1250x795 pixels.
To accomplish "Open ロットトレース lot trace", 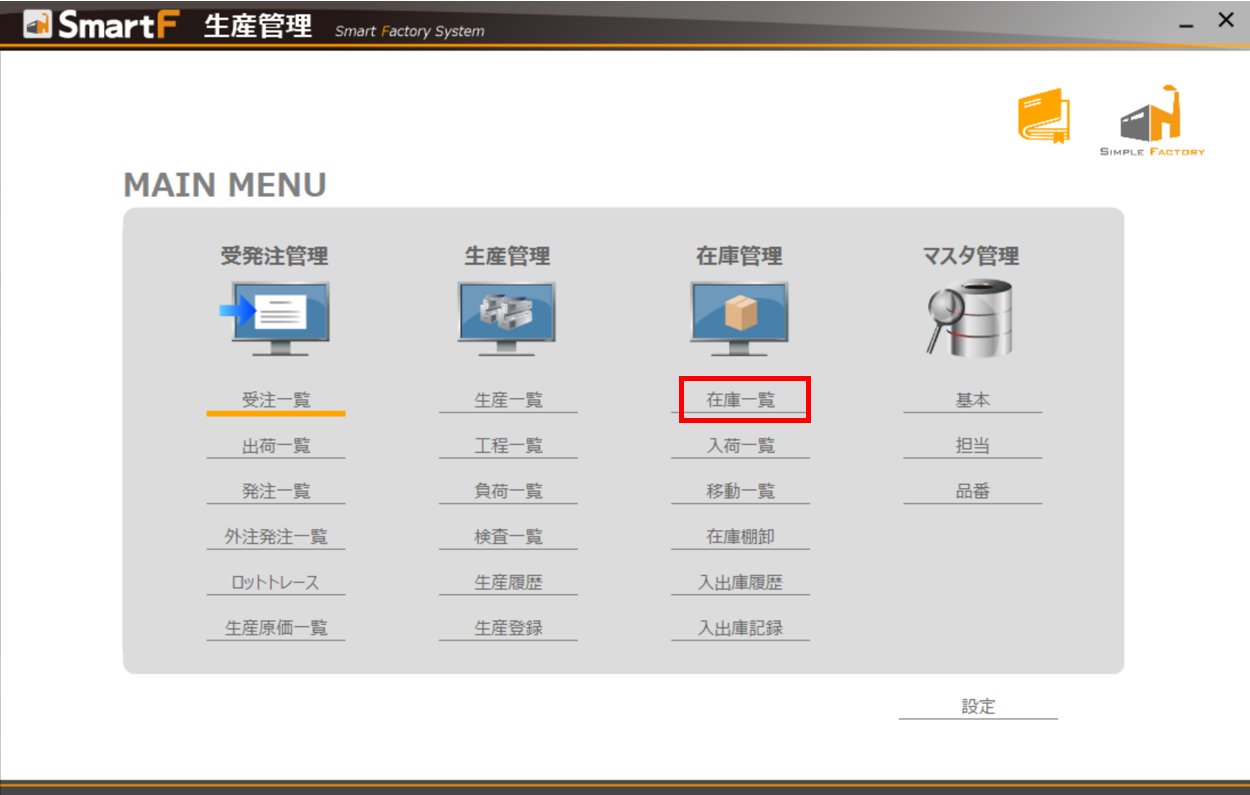I will click(x=276, y=583).
